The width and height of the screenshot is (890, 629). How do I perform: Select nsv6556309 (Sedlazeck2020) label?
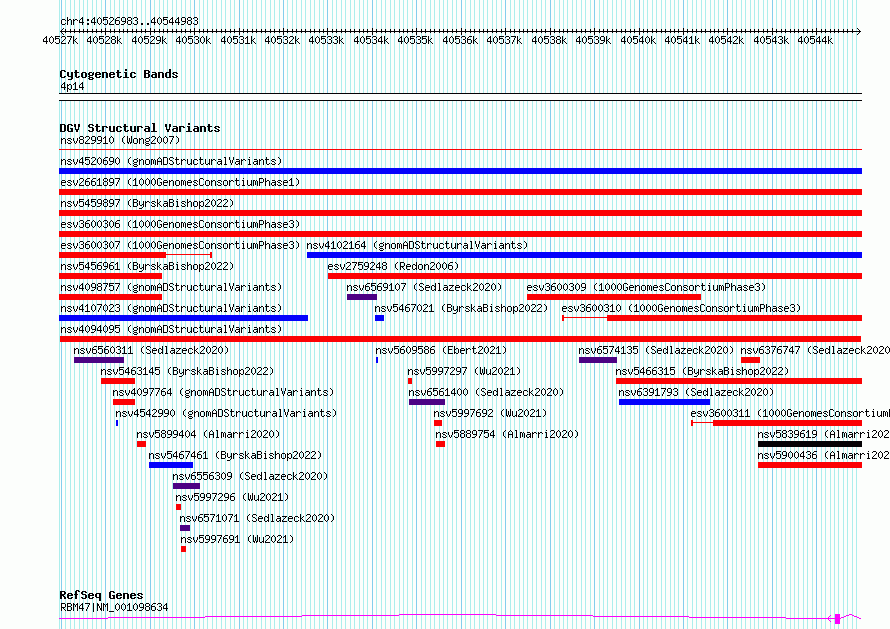251,476
